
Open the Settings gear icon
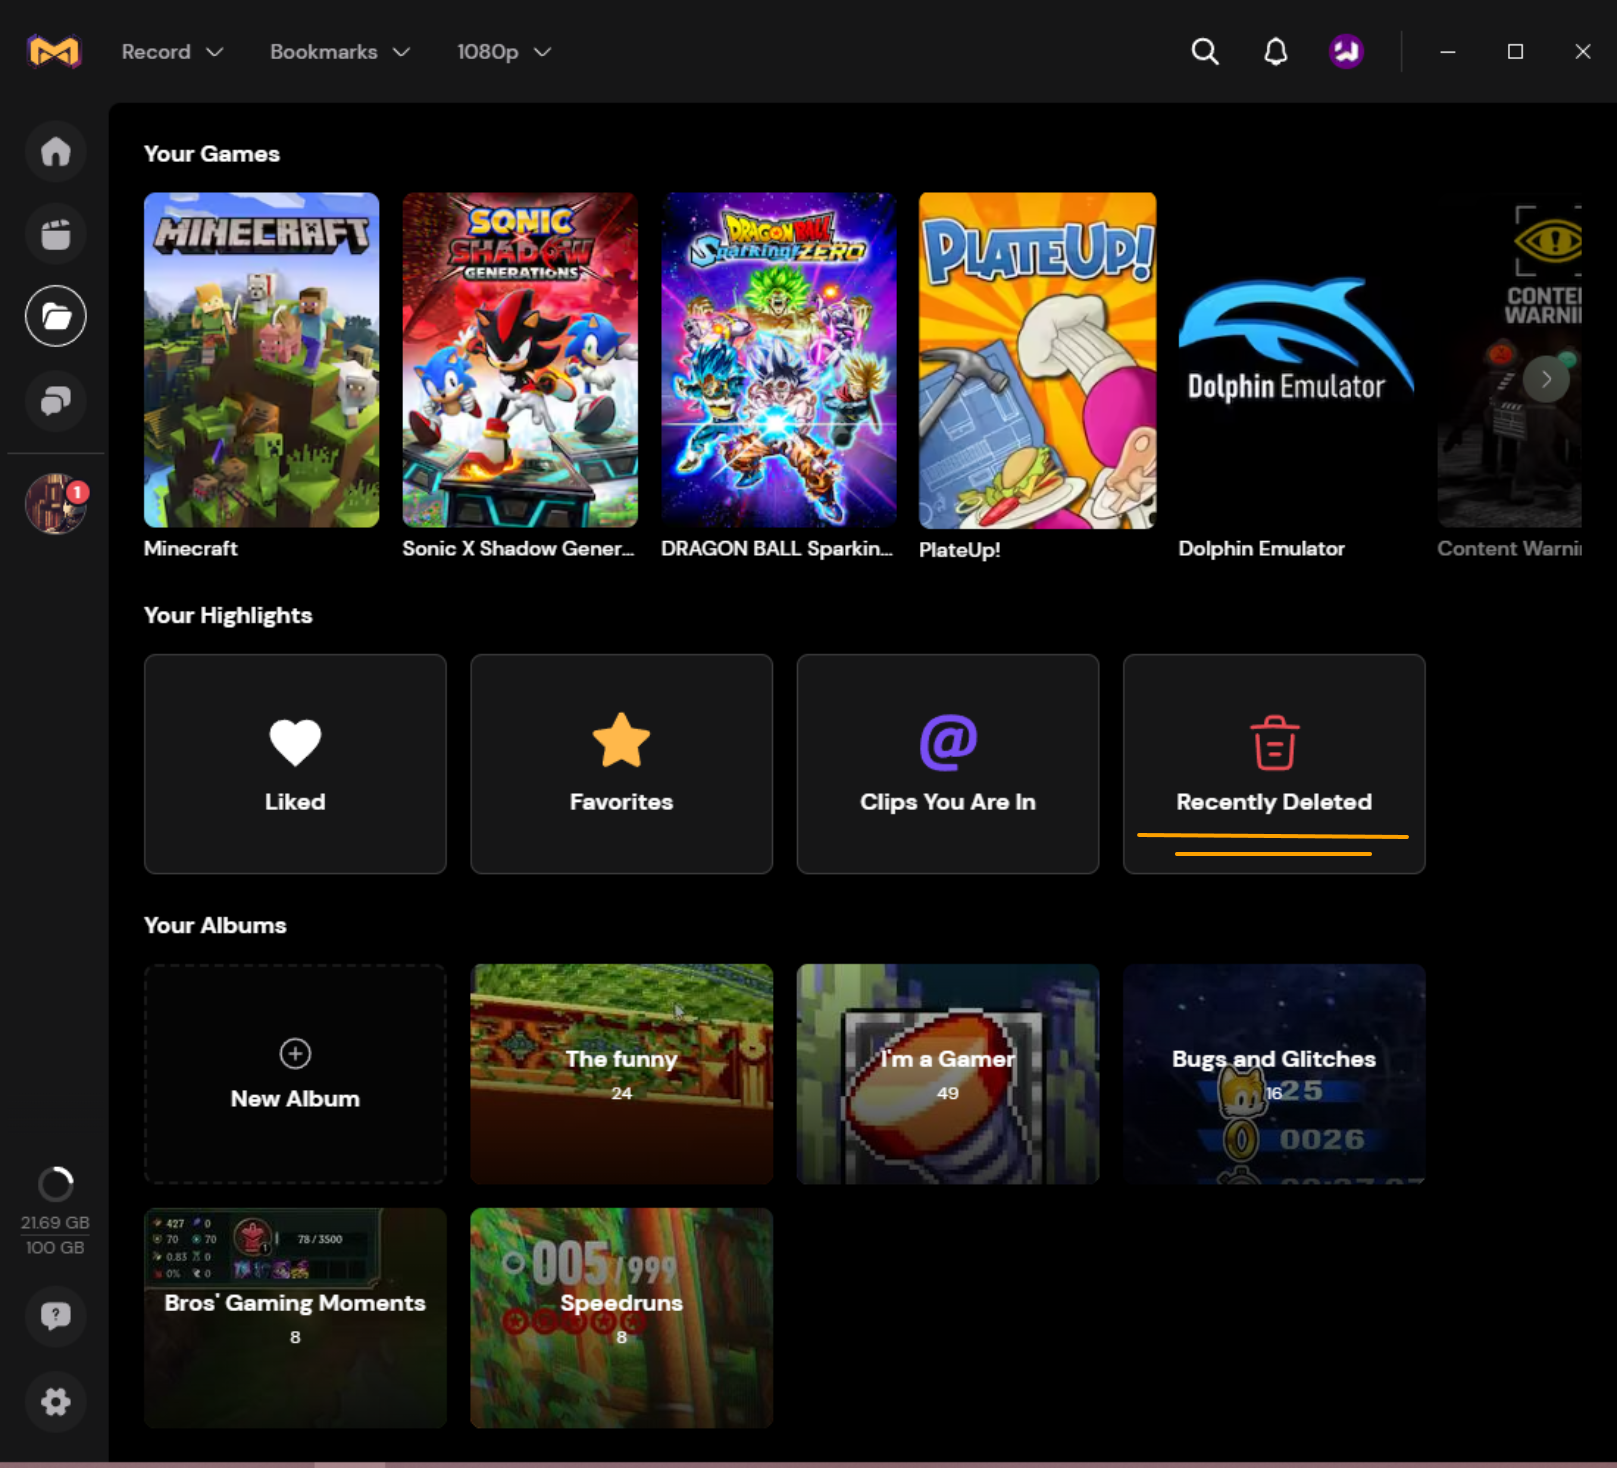click(x=56, y=1401)
